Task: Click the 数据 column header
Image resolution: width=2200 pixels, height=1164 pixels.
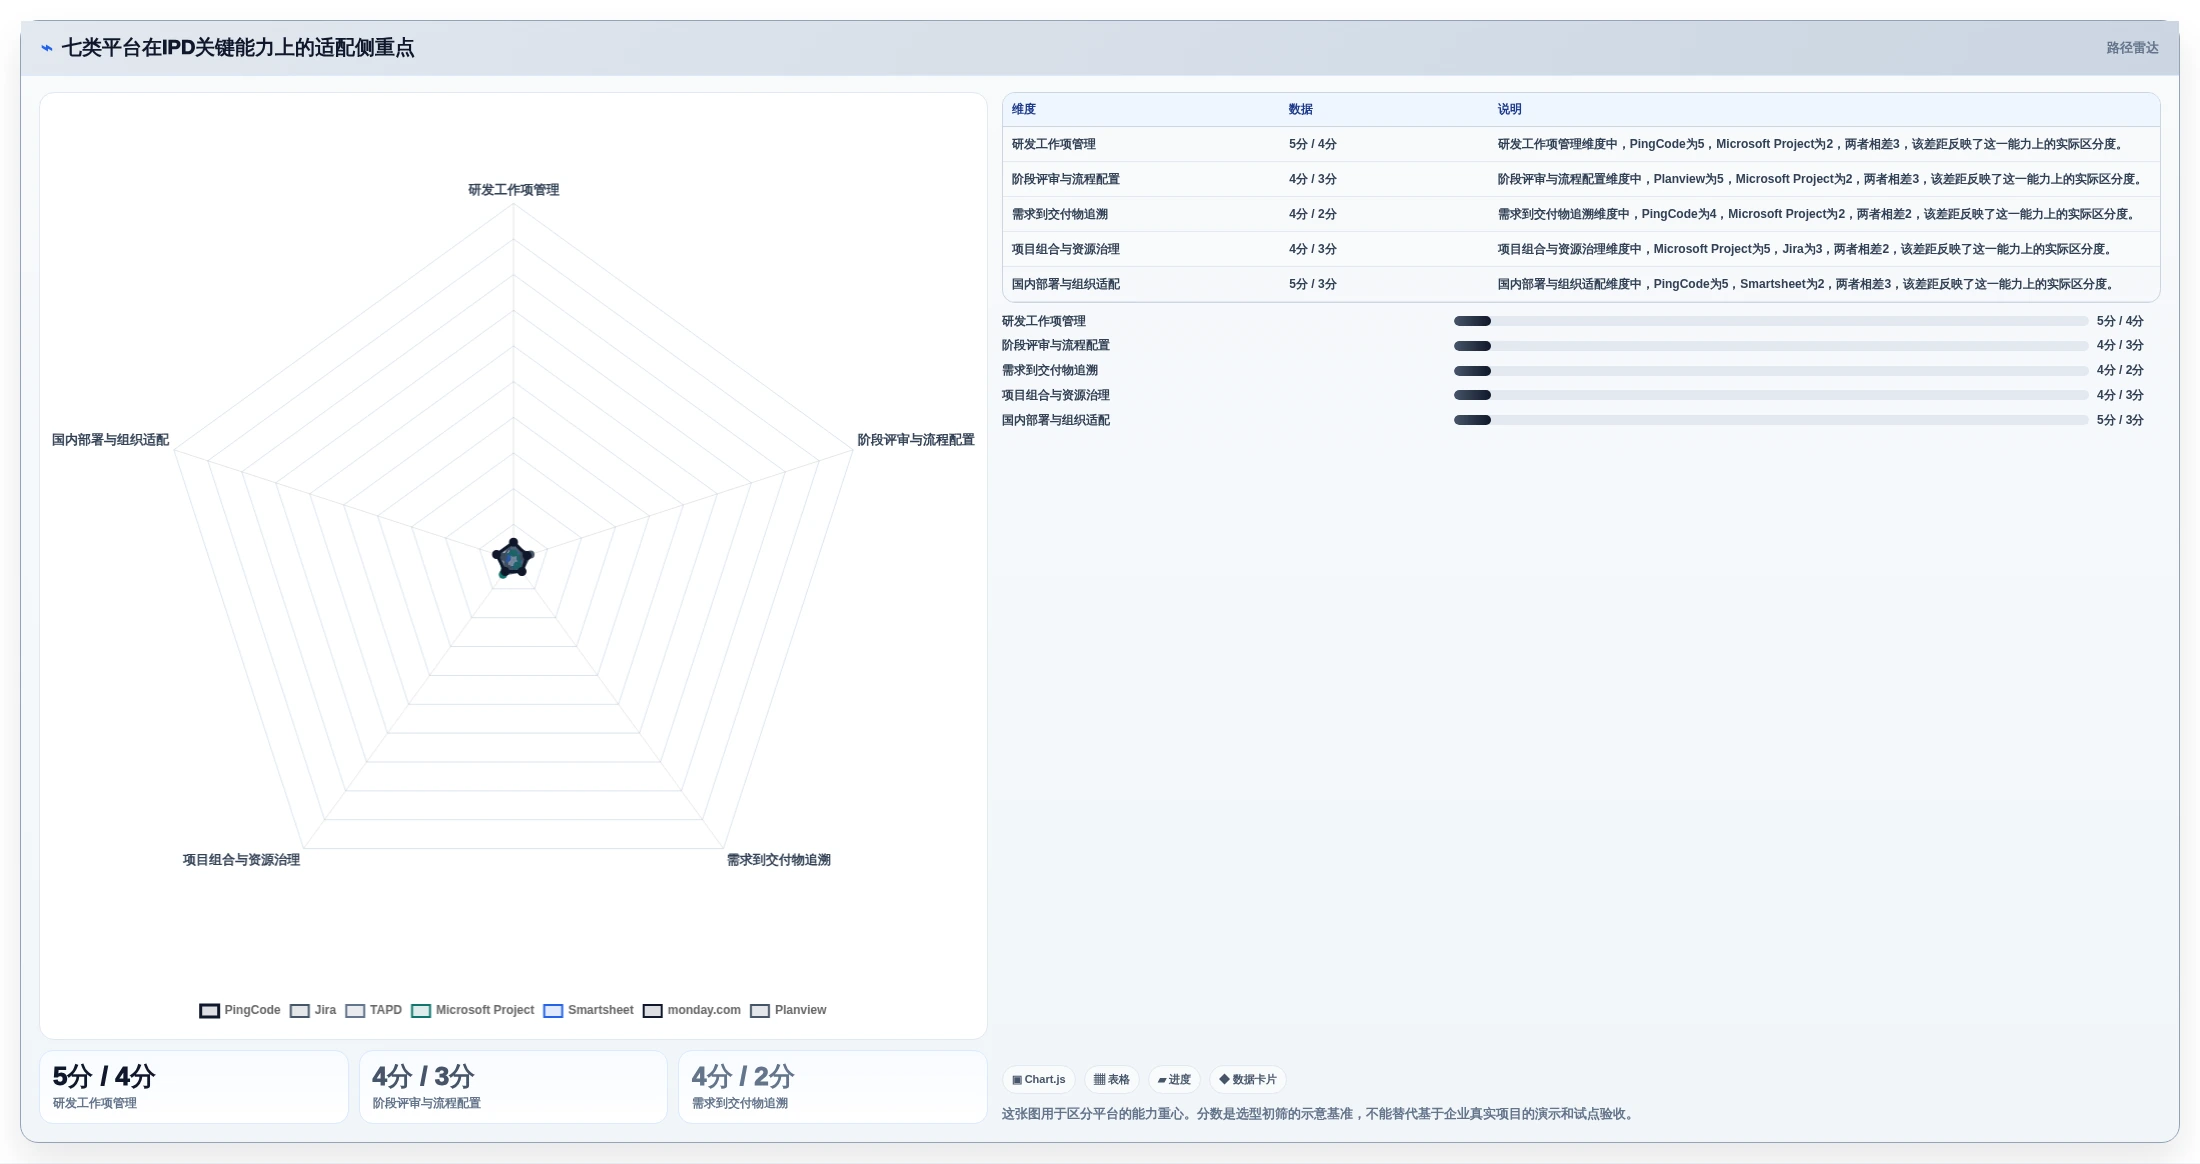Action: pos(1300,110)
